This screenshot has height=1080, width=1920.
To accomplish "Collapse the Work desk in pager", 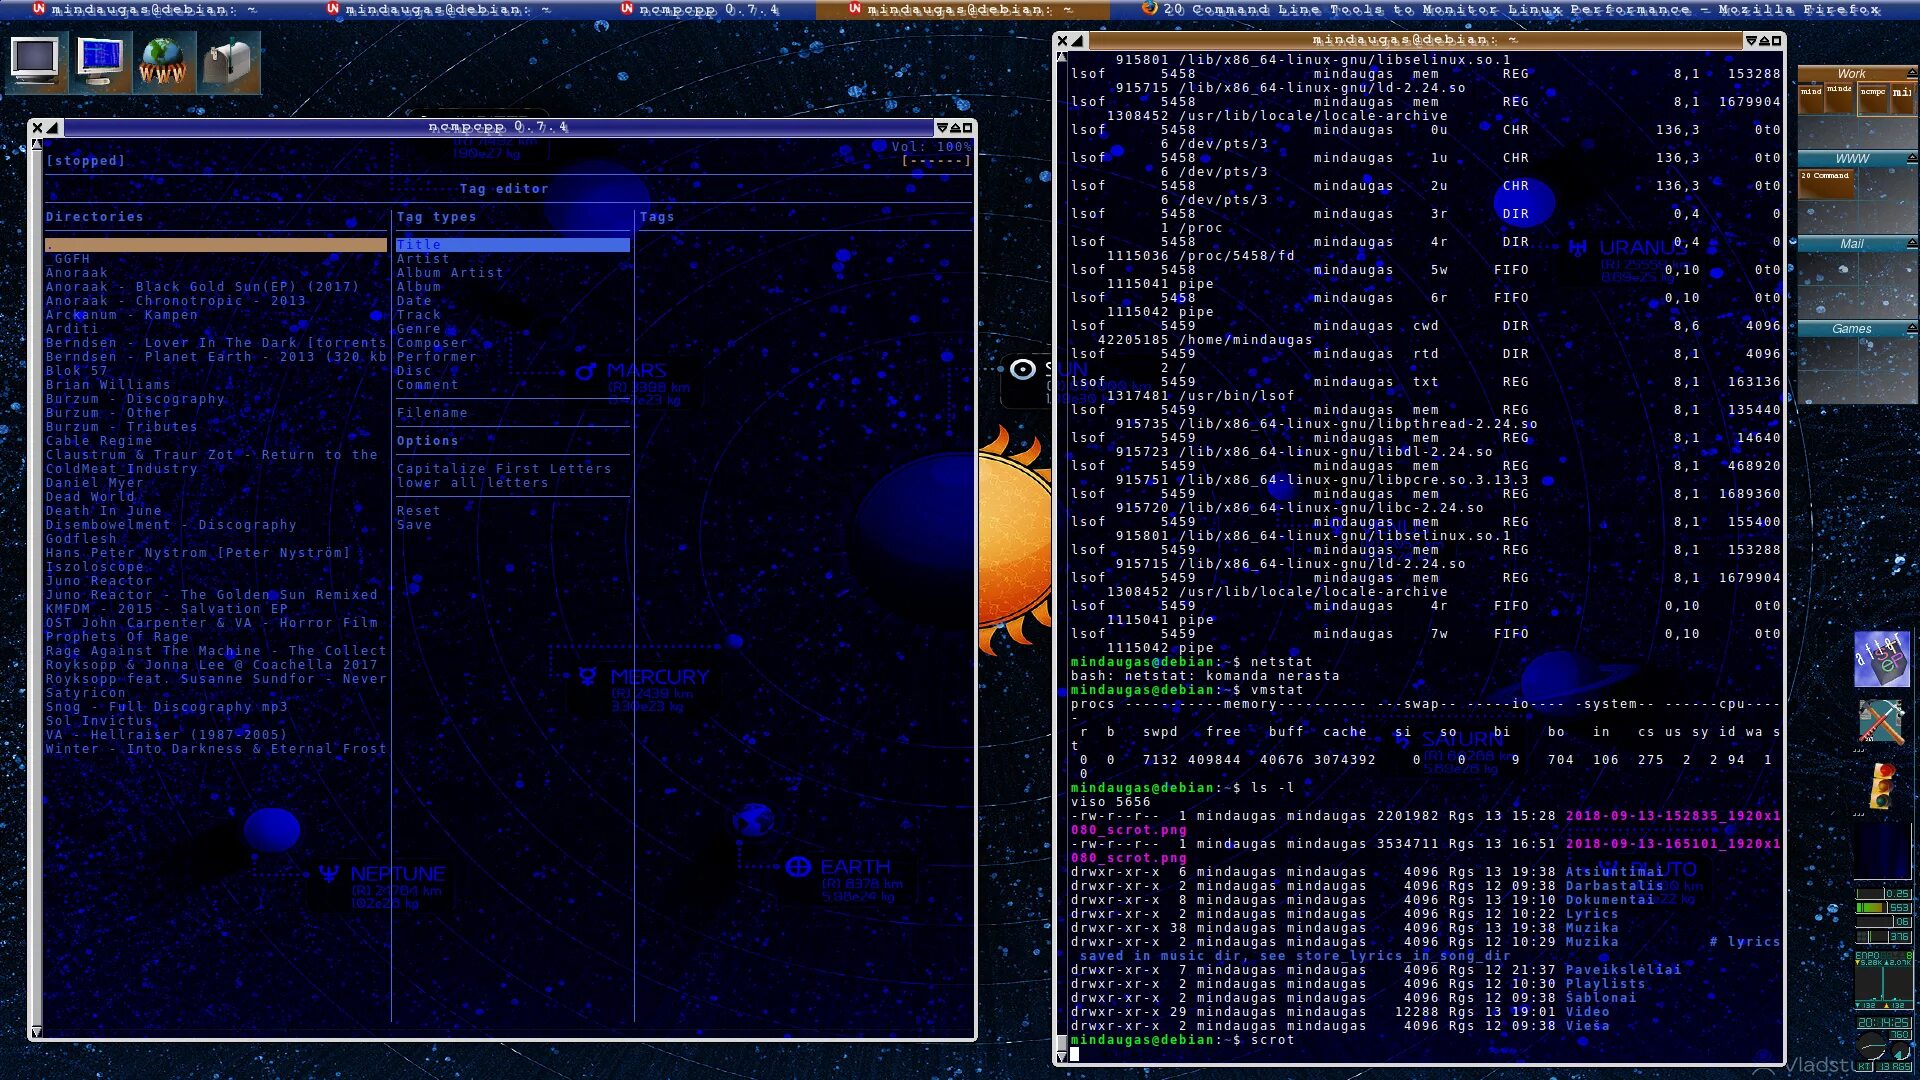I will (x=1911, y=73).
